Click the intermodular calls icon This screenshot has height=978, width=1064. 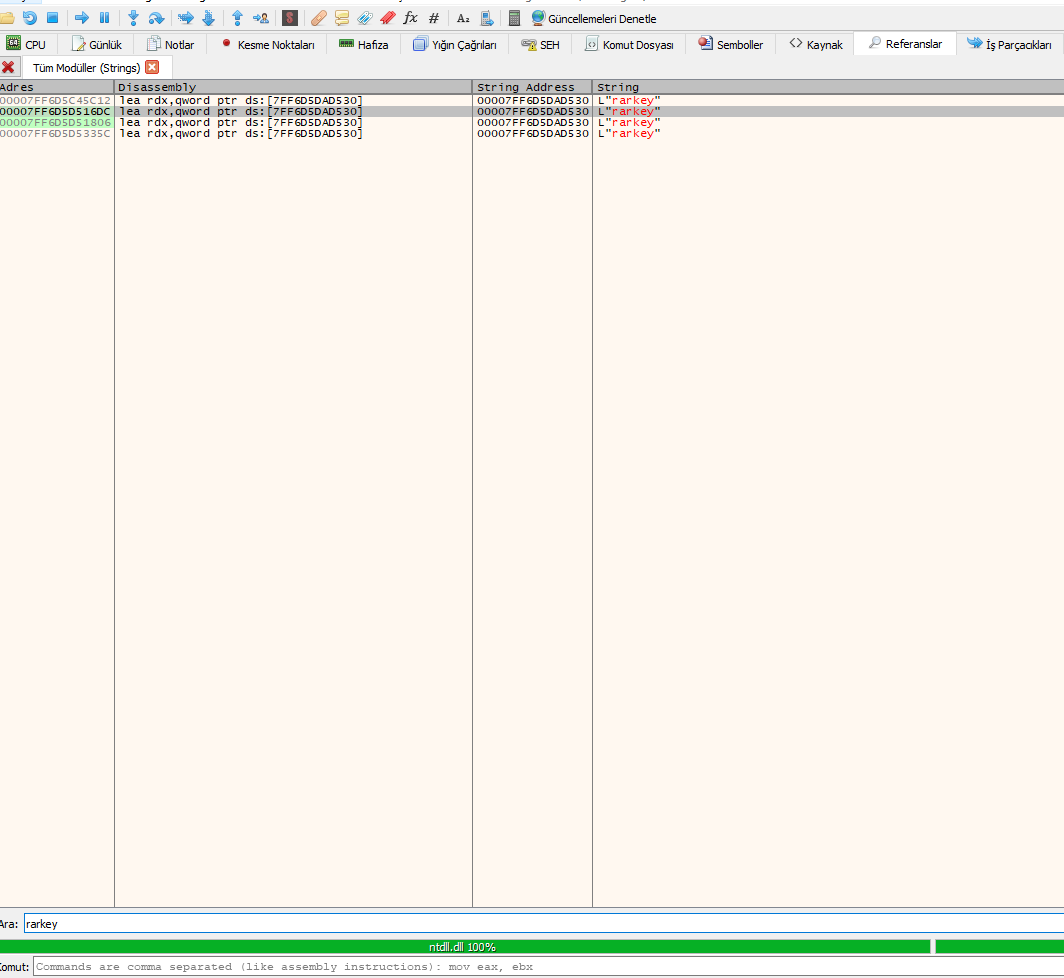[487, 18]
